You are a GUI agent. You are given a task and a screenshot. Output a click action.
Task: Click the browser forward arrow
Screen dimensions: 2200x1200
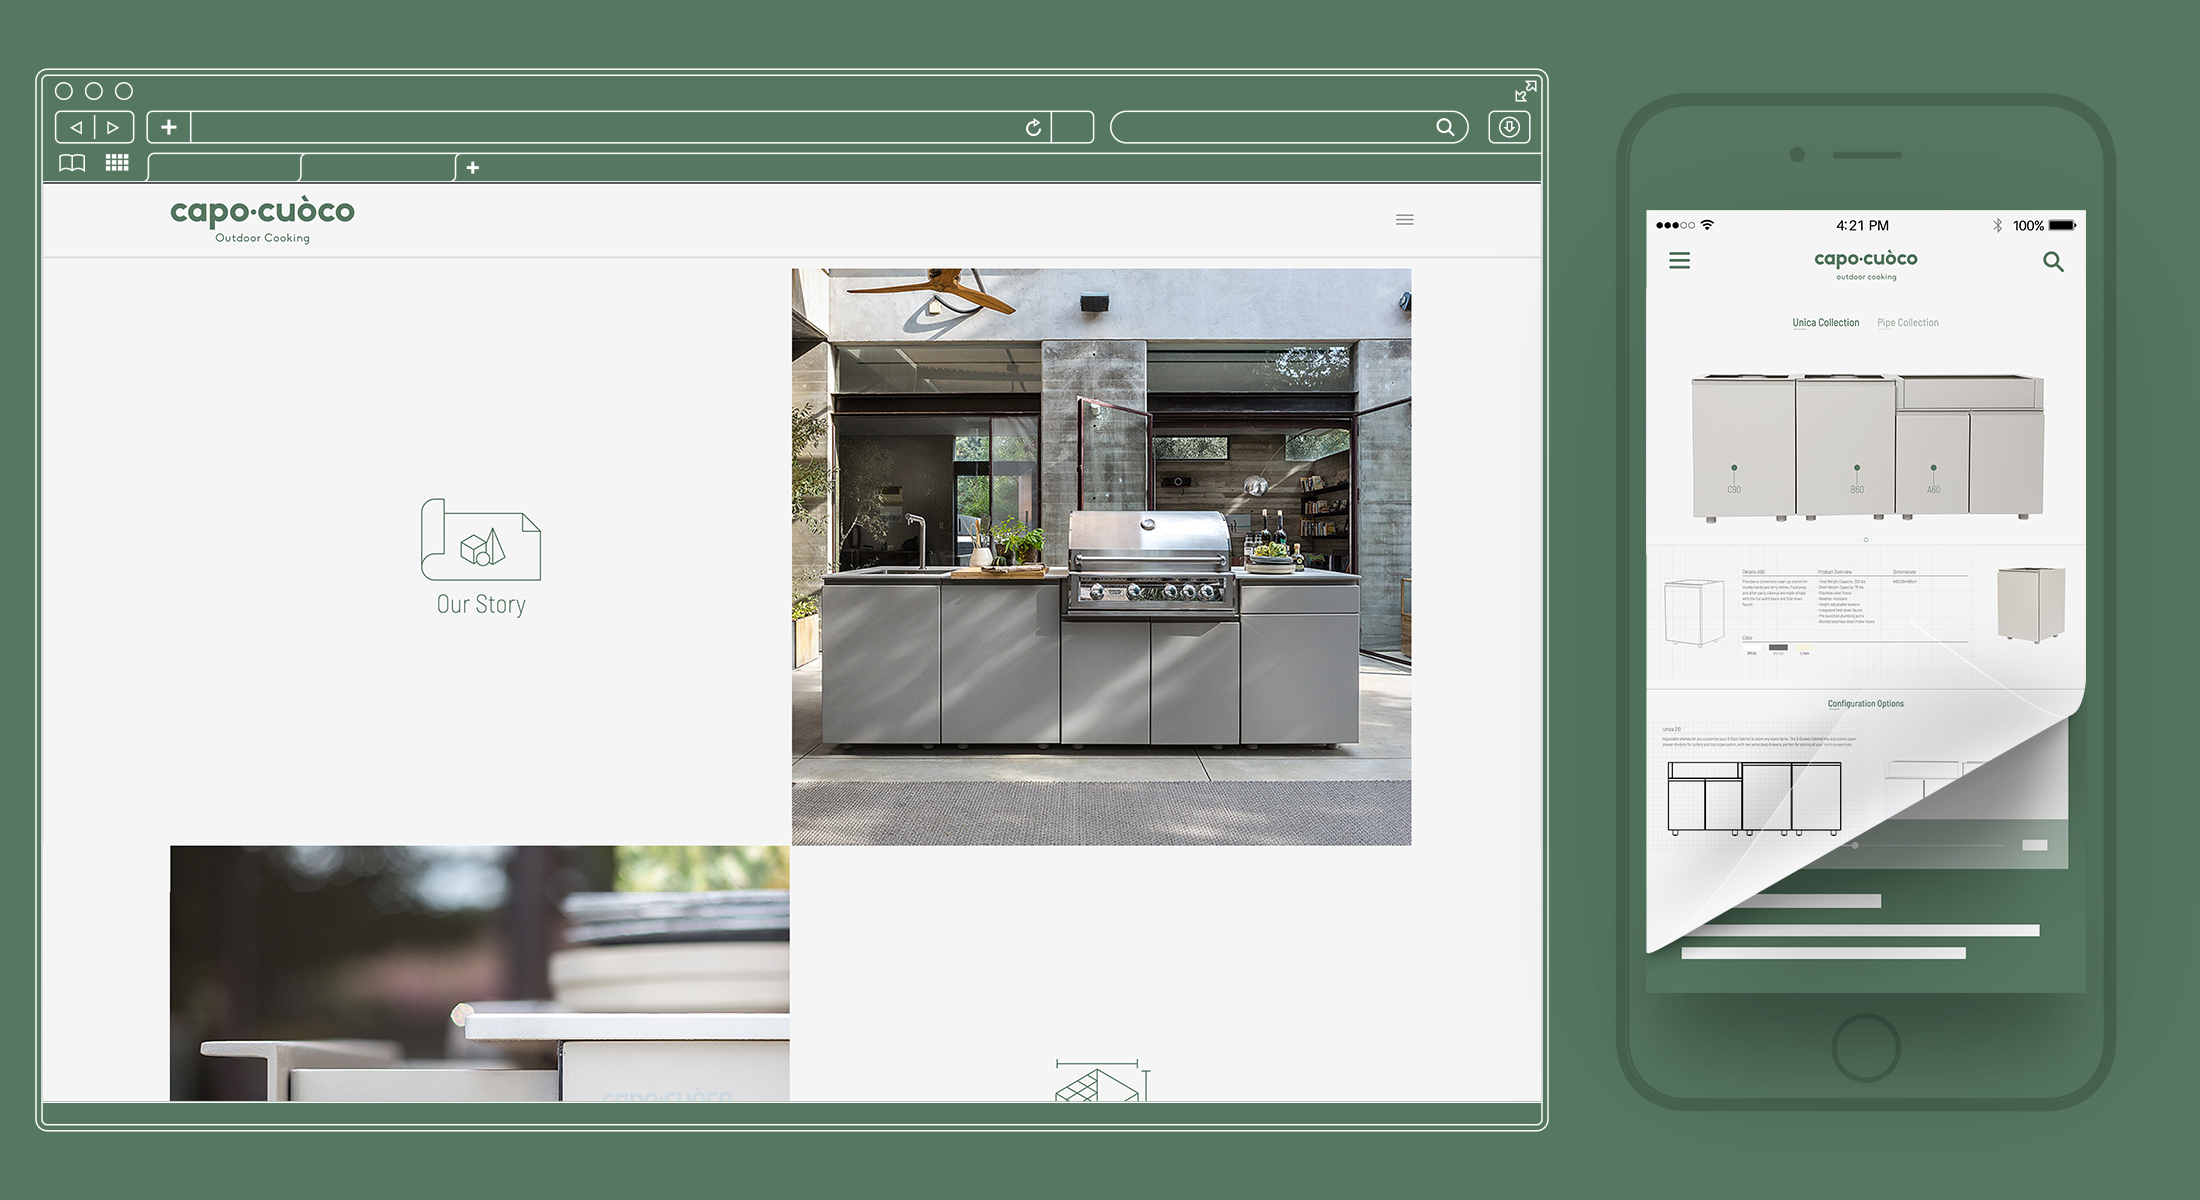[113, 128]
